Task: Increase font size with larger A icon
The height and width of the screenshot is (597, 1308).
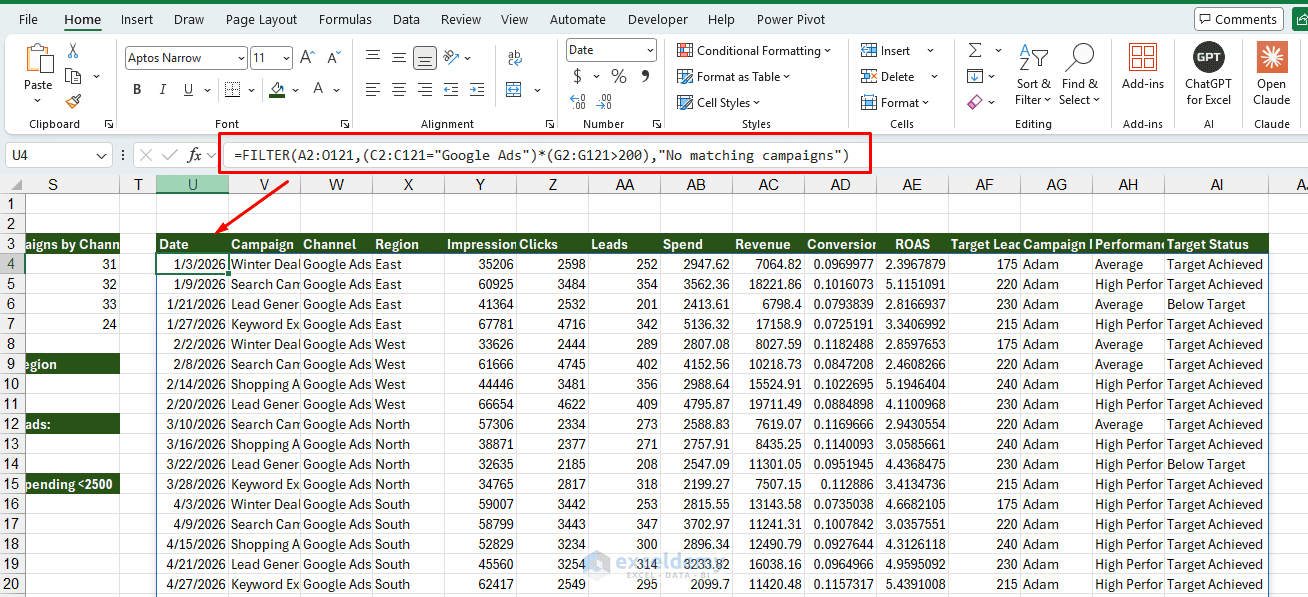Action: pos(307,58)
